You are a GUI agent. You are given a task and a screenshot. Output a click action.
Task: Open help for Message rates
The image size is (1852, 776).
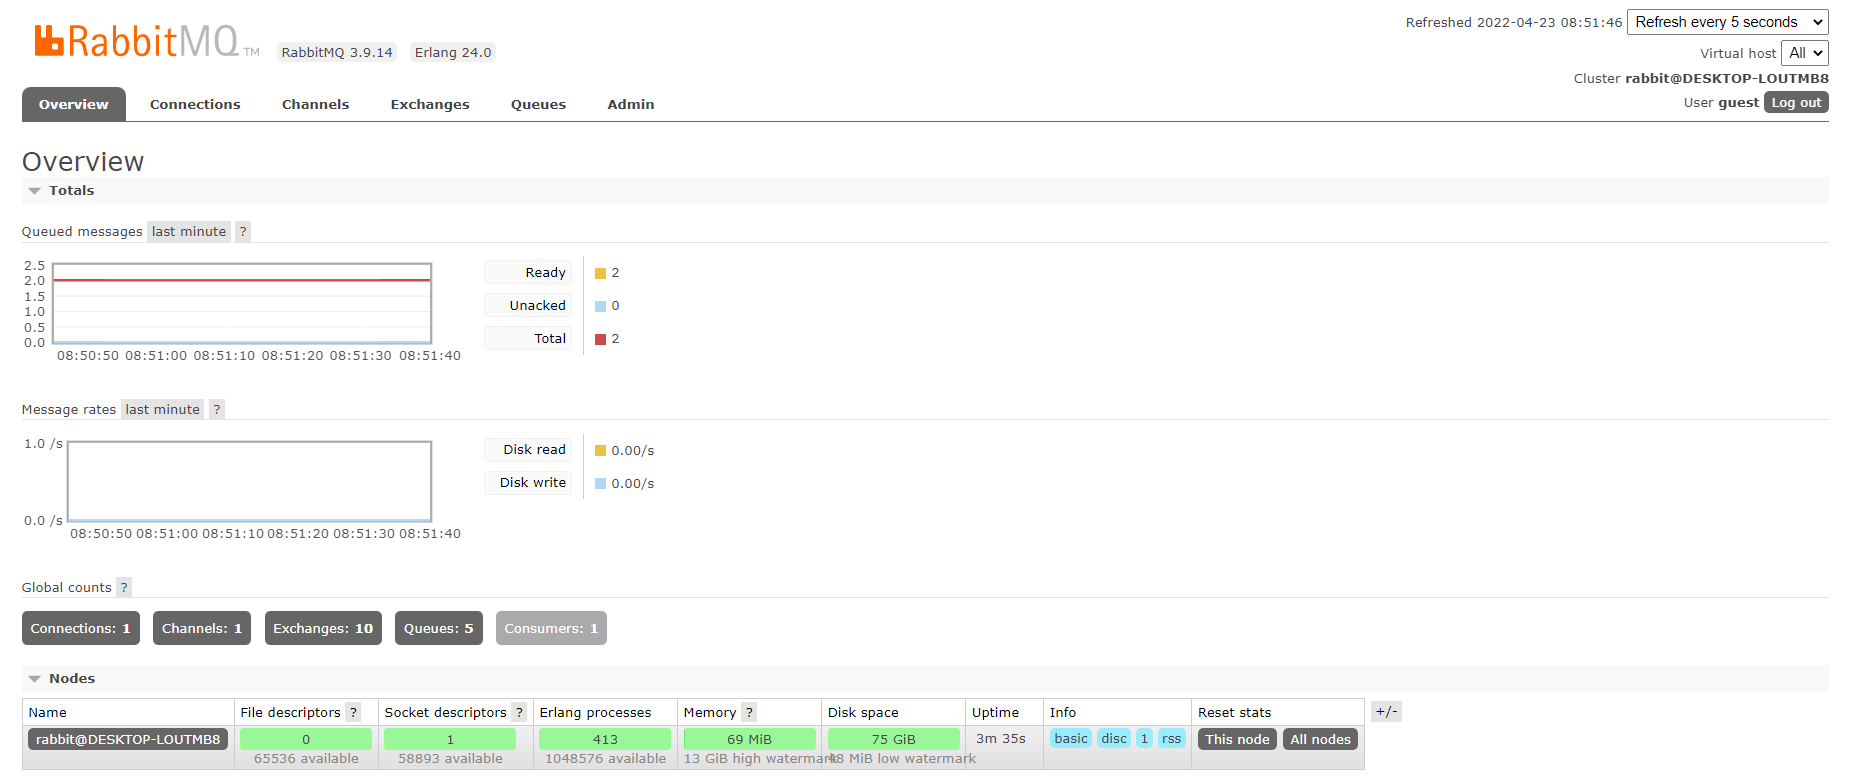click(217, 409)
